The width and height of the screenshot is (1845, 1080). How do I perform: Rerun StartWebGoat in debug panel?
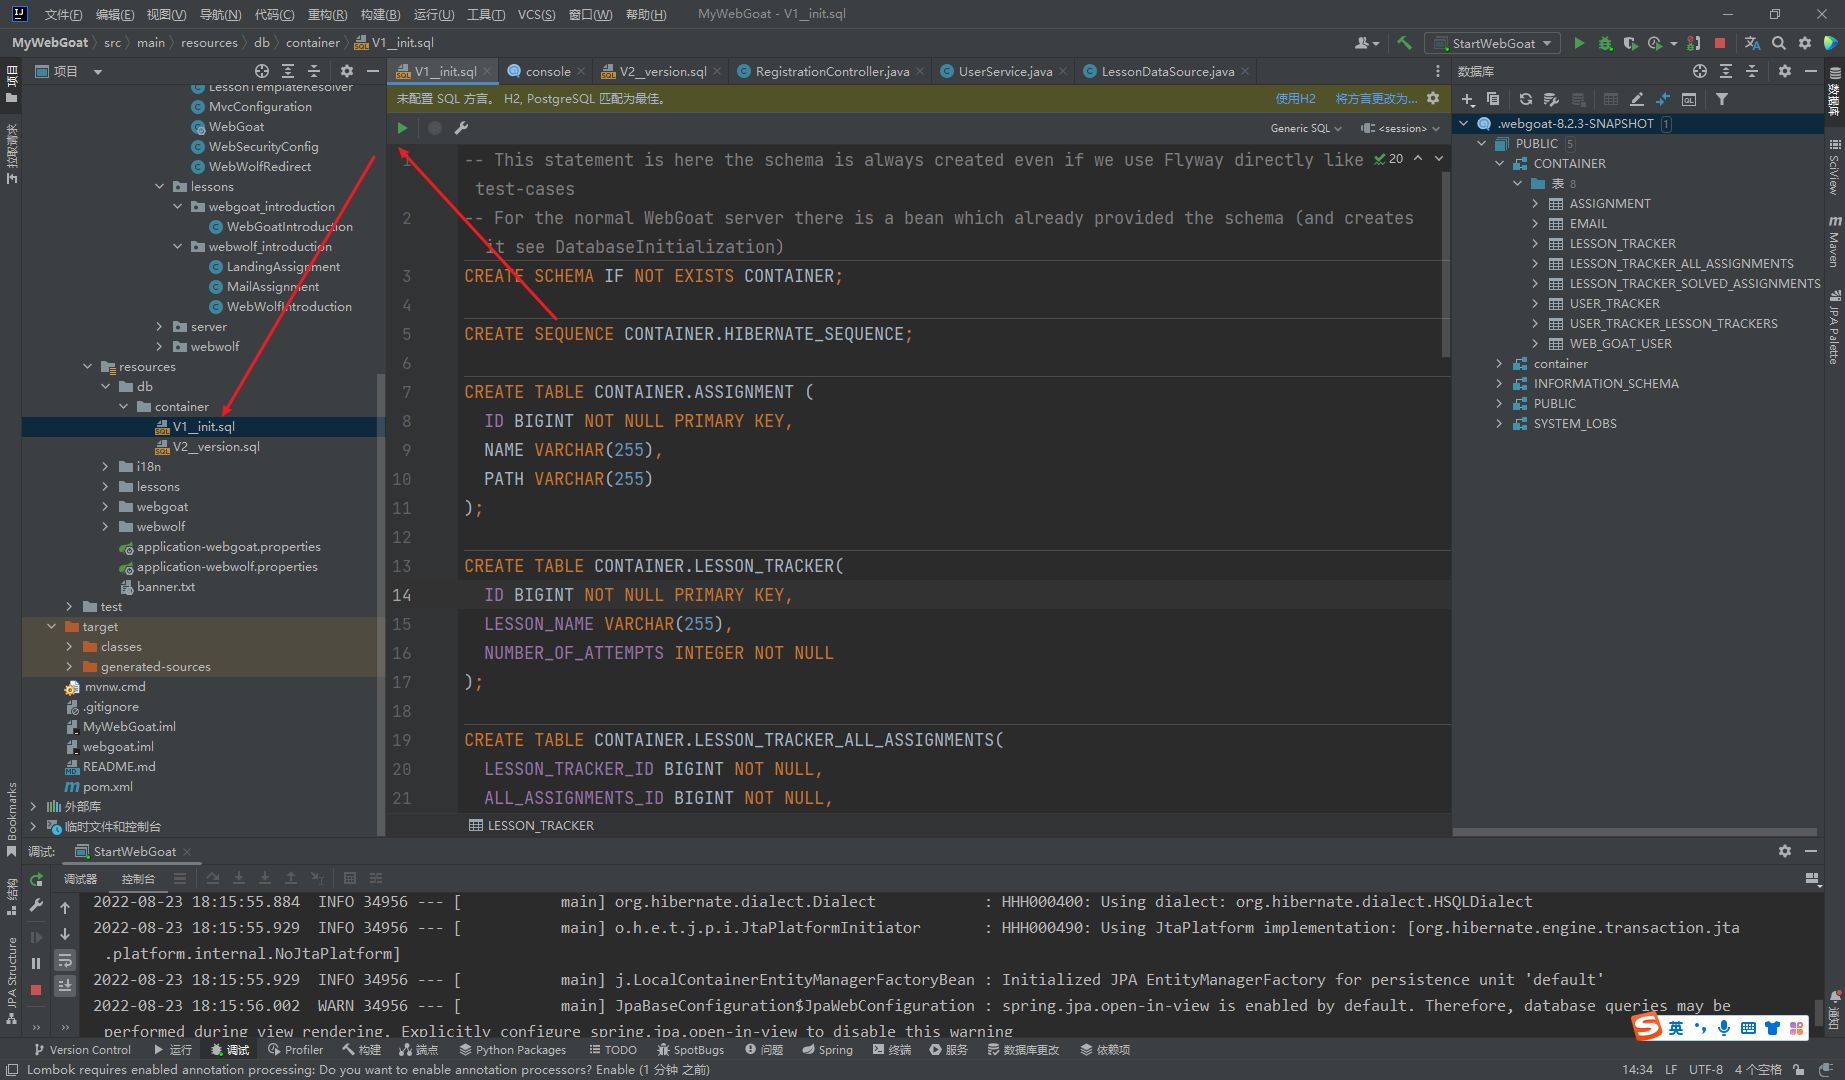(36, 879)
